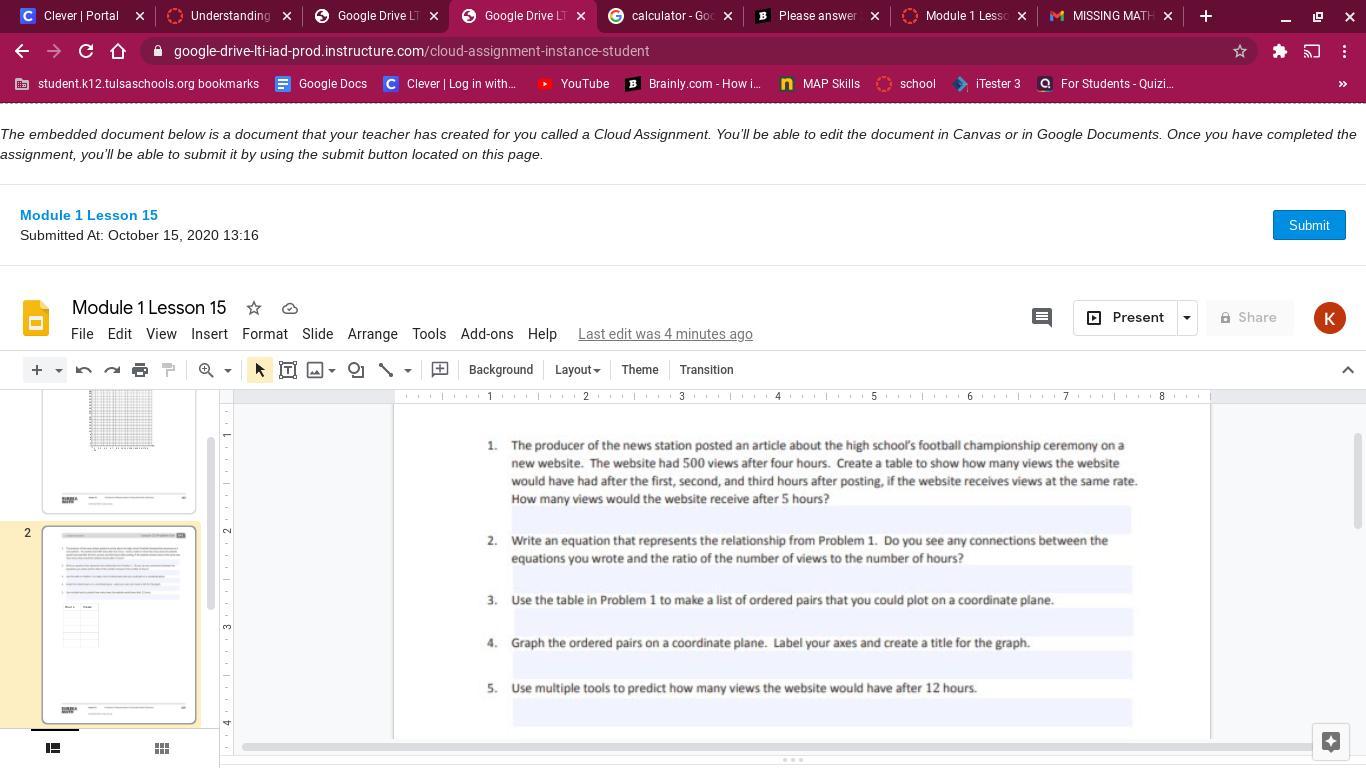The height and width of the screenshot is (768, 1366).
Task: Open the Theme panel
Action: point(640,370)
